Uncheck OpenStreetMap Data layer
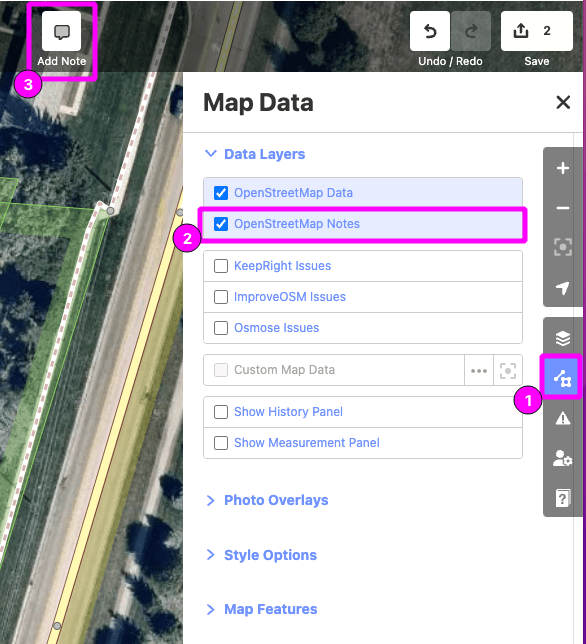 (221, 193)
